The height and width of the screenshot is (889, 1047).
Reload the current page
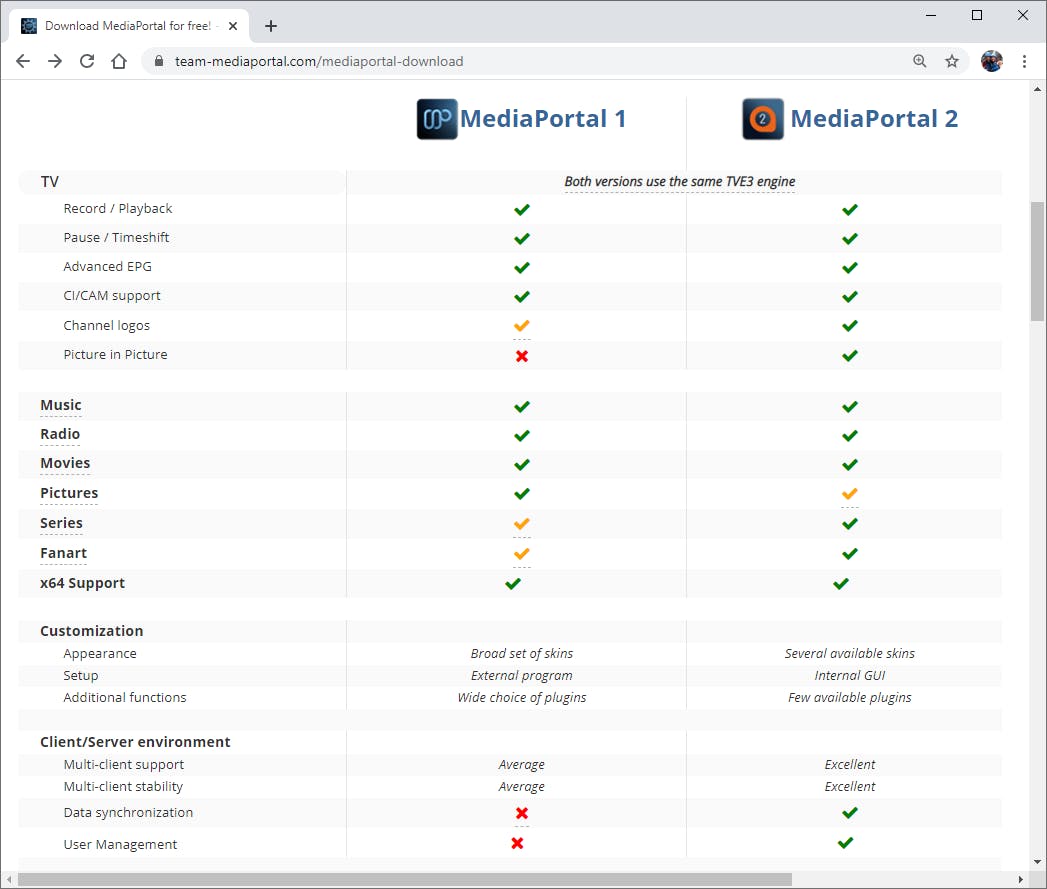[x=87, y=61]
